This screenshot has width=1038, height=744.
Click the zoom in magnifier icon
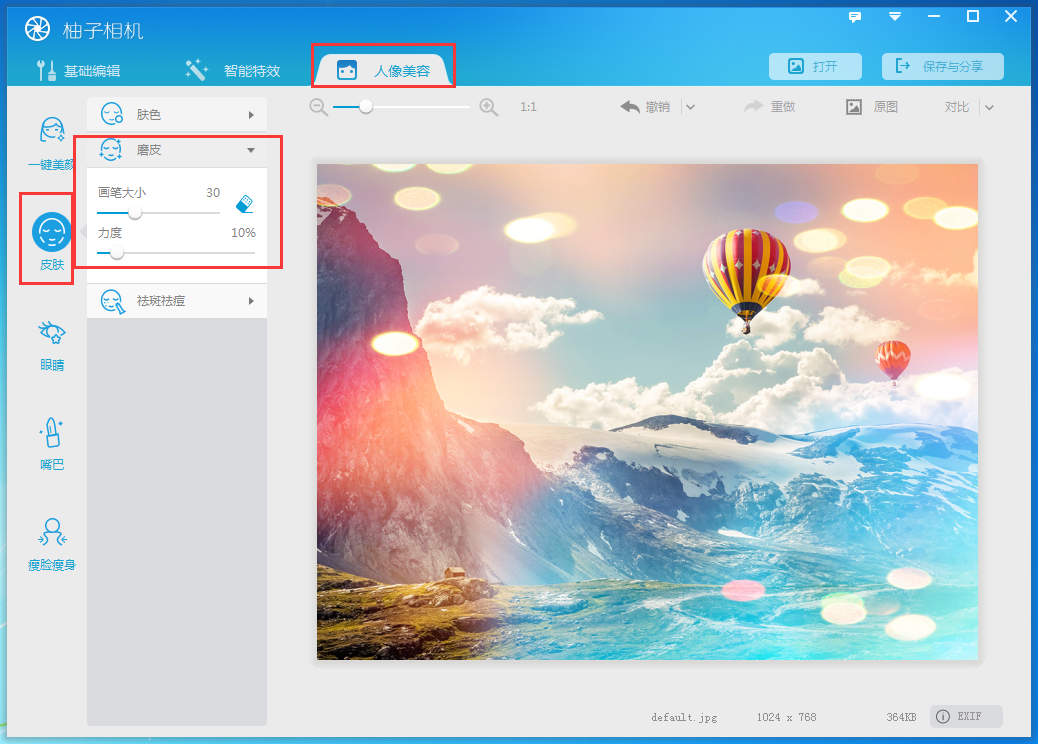pyautogui.click(x=489, y=107)
